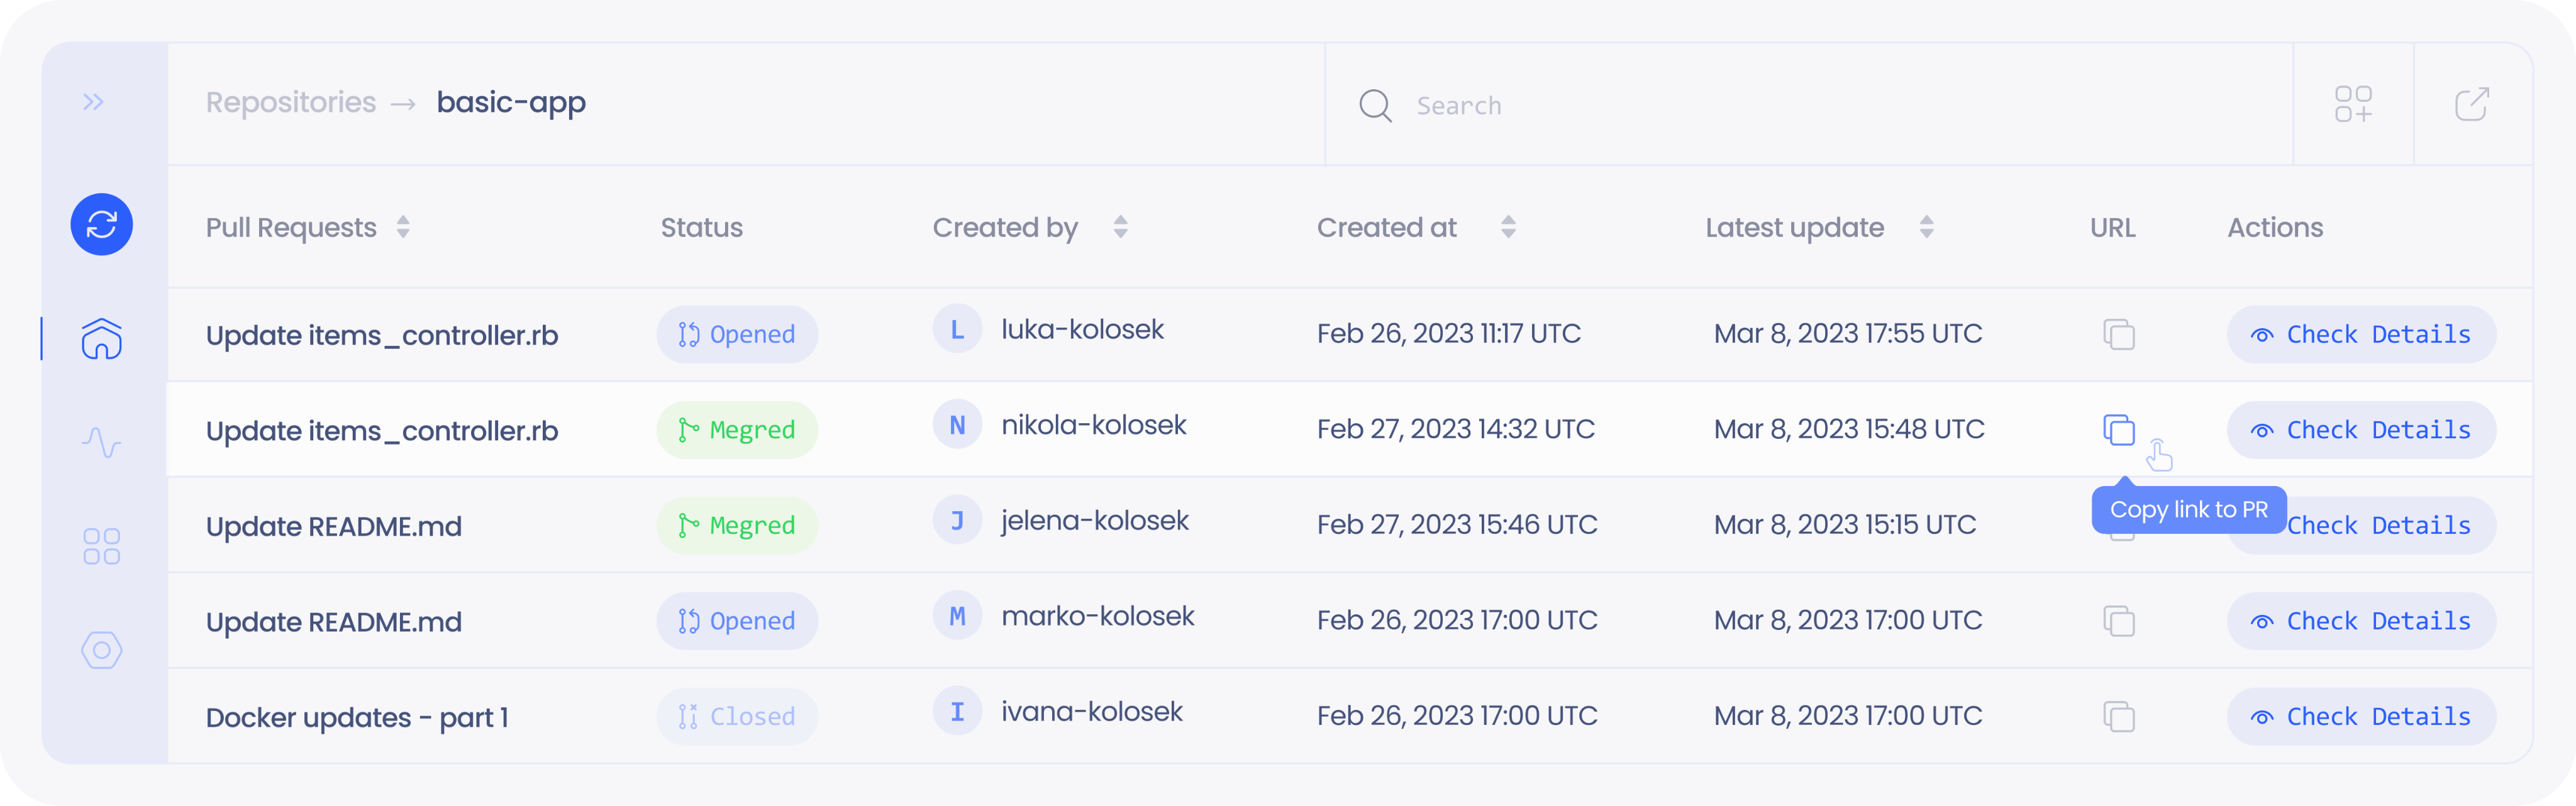This screenshot has height=806, width=2576.
Task: Click the external link share icon
Action: (2472, 104)
